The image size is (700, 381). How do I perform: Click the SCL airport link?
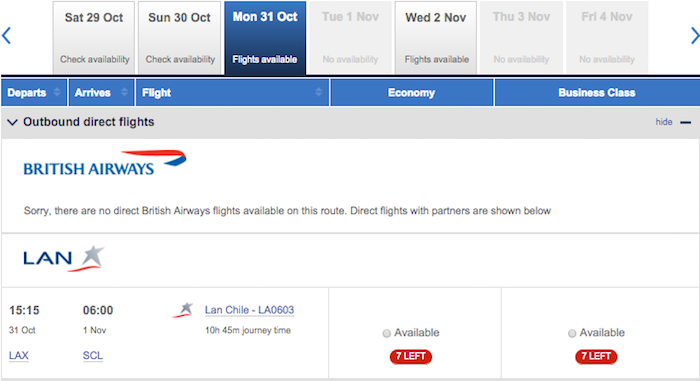click(x=93, y=356)
